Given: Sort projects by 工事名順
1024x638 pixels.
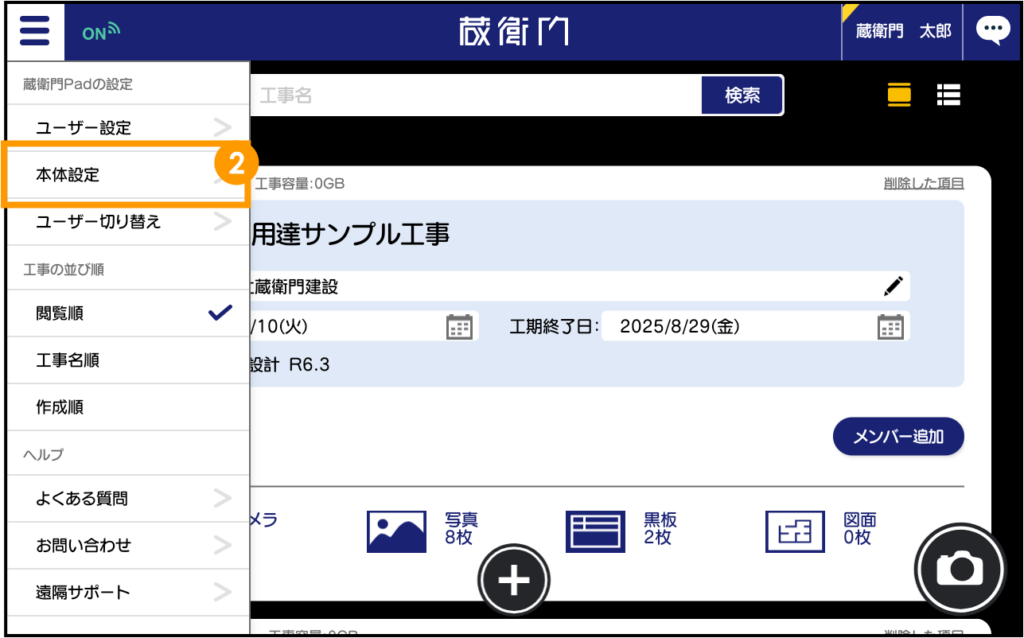Looking at the screenshot, I should click(125, 360).
